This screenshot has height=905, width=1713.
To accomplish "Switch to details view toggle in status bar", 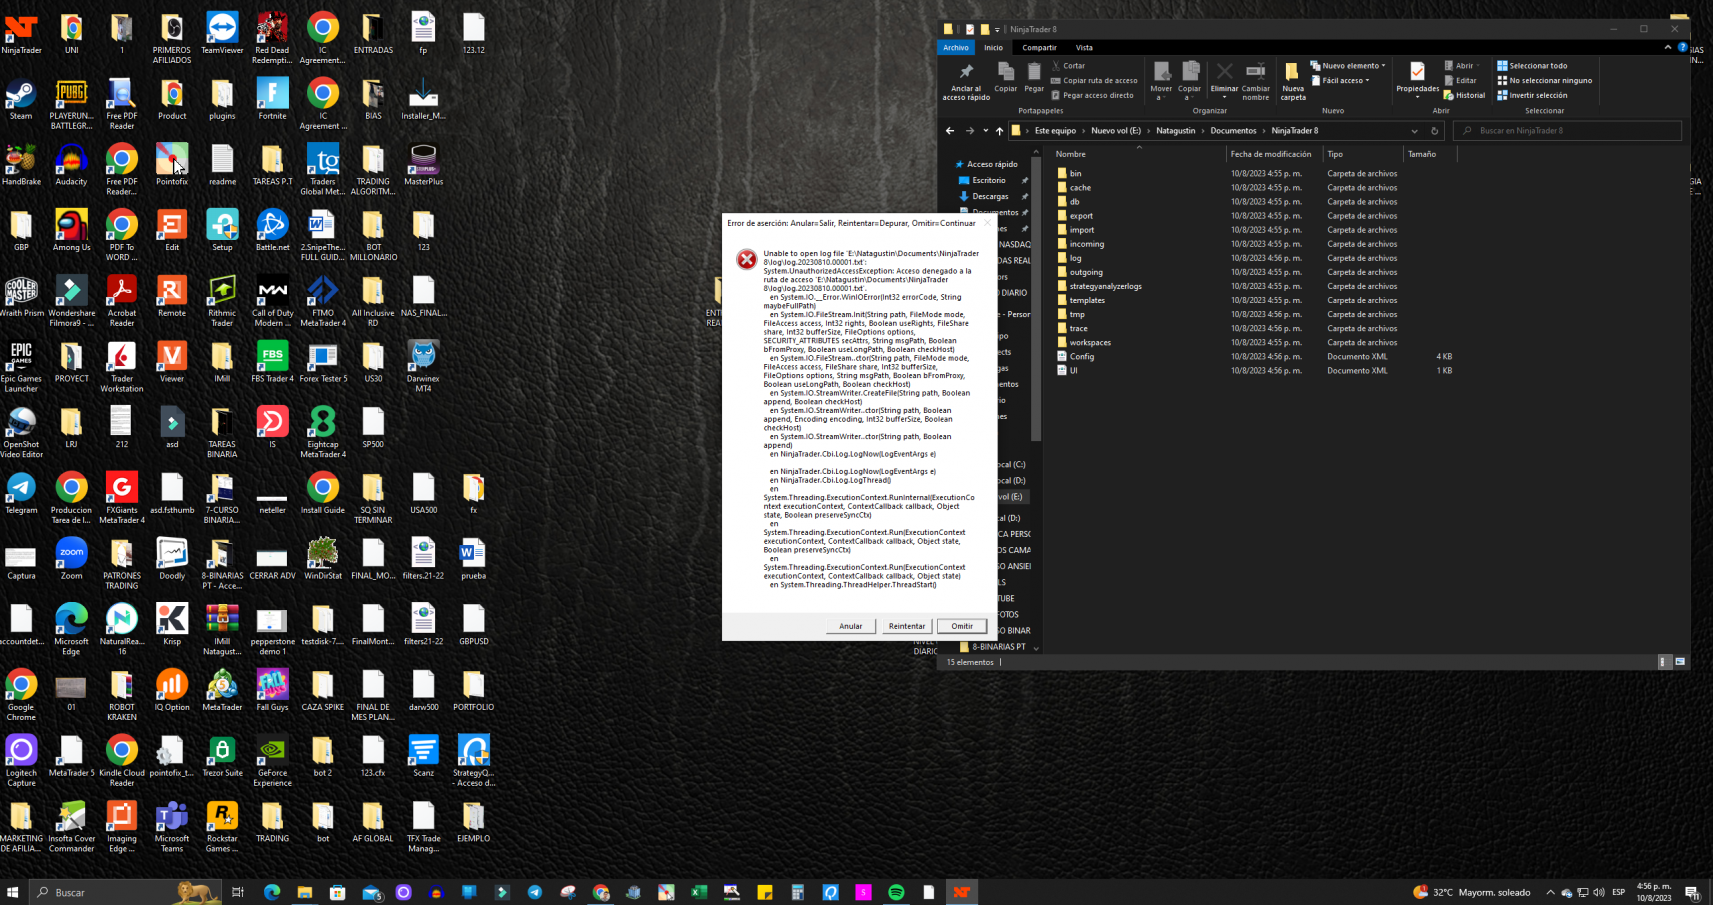I will tap(1664, 662).
